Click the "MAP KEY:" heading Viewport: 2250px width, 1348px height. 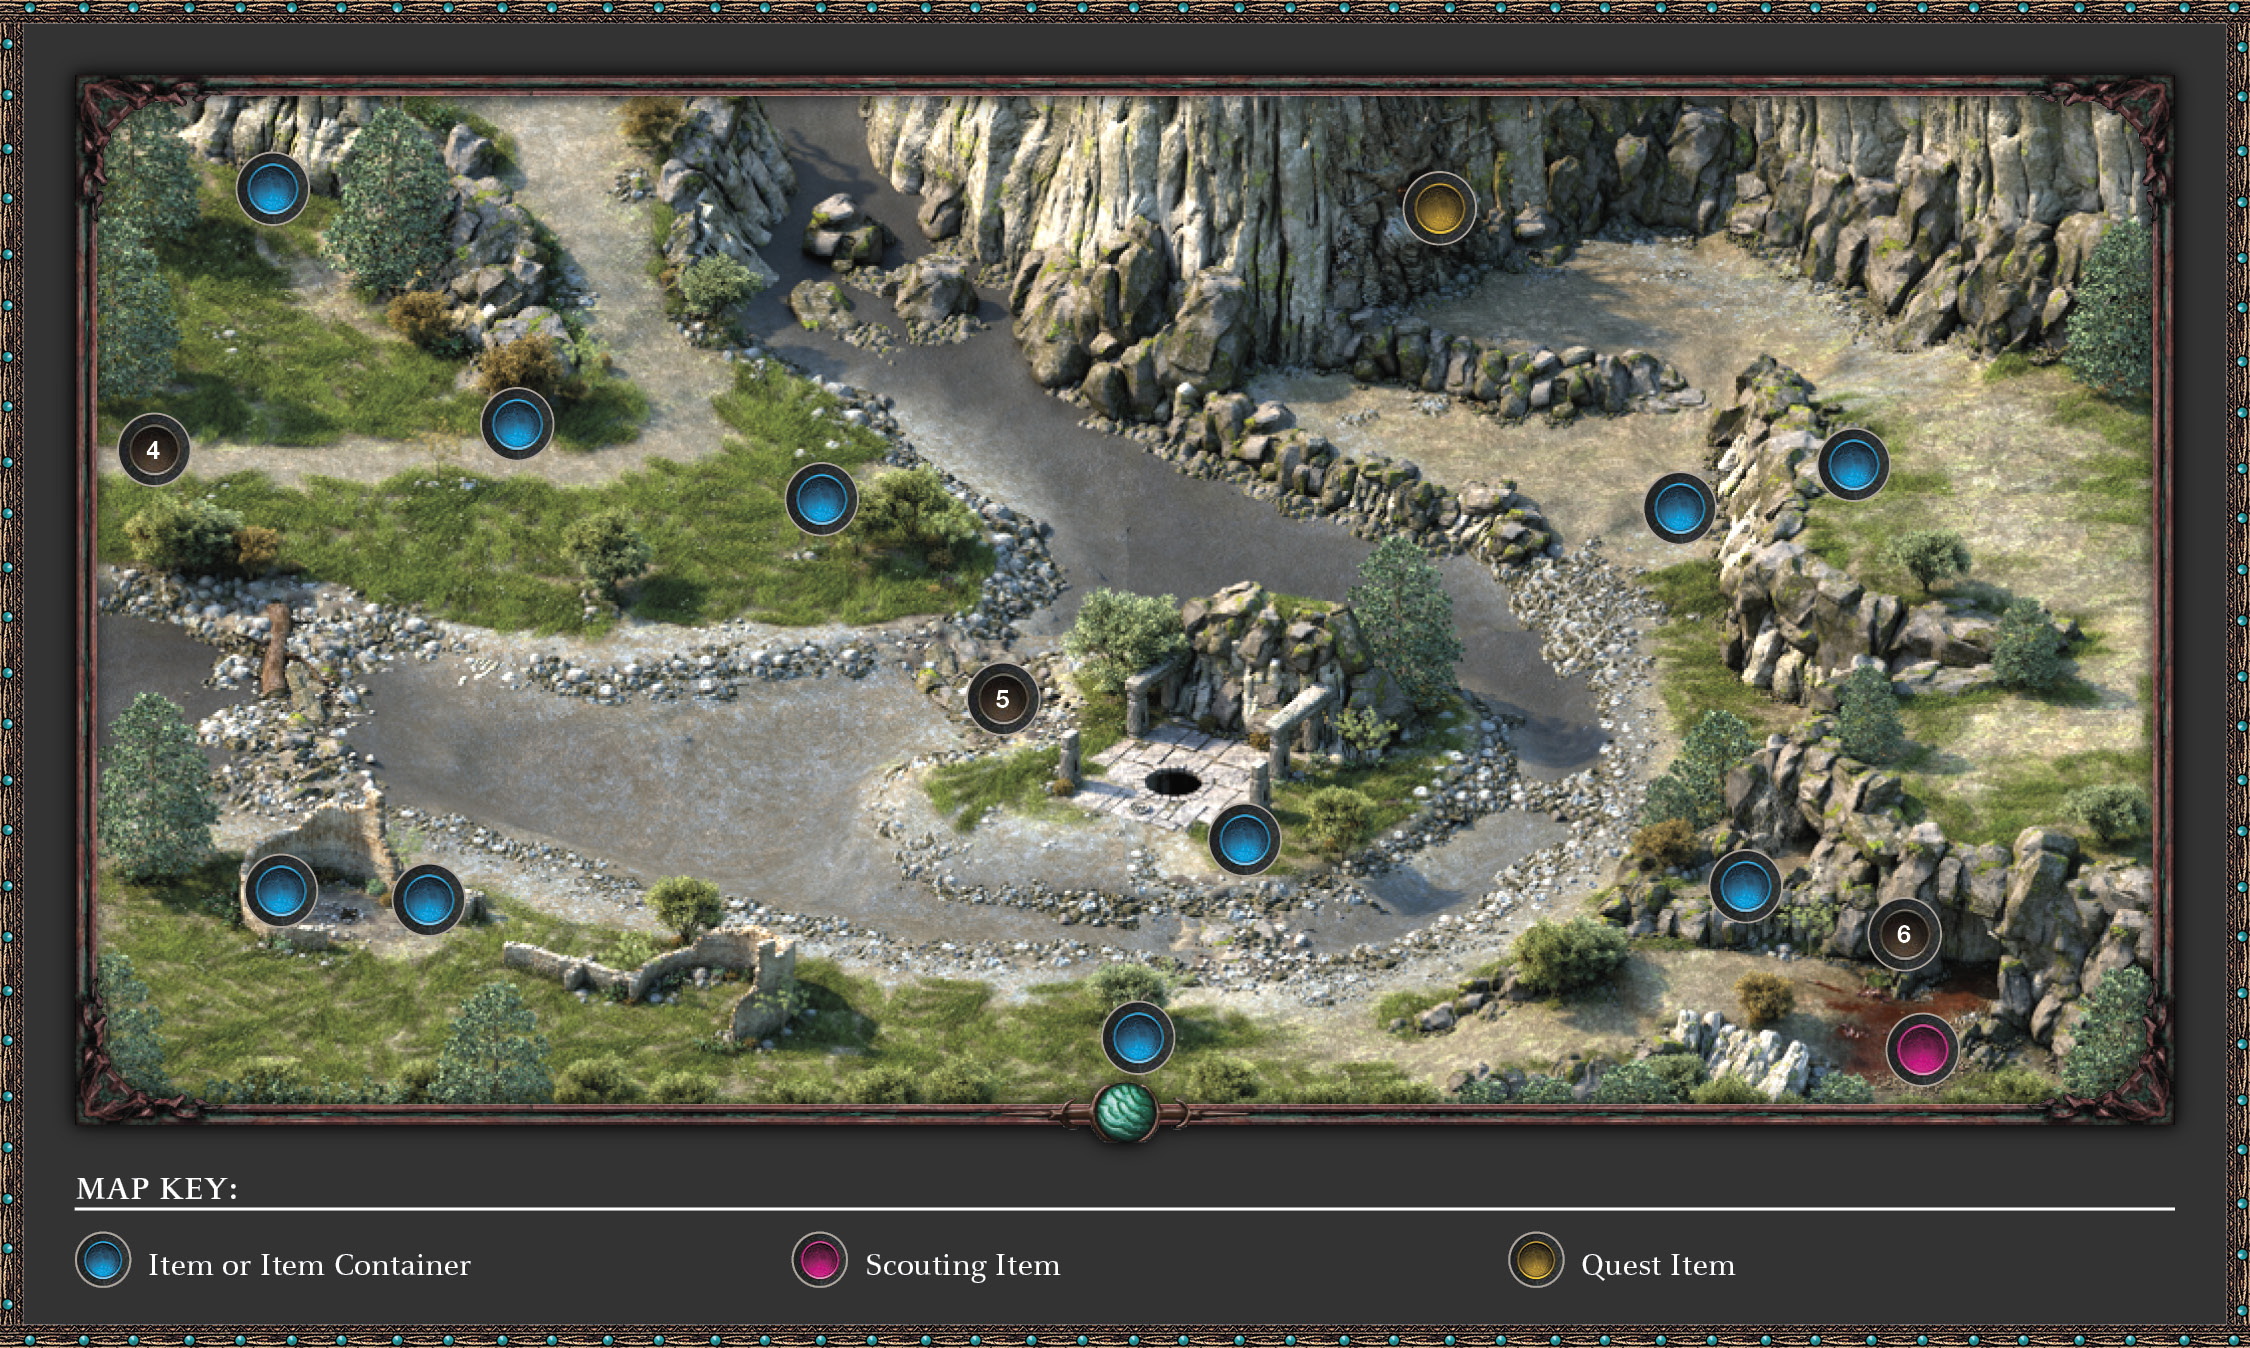click(x=157, y=1188)
